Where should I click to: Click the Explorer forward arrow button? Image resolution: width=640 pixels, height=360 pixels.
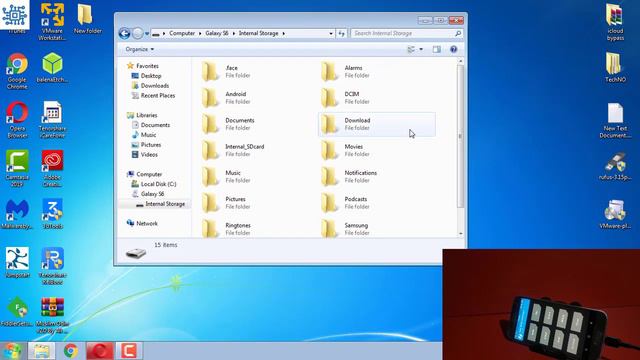pos(138,33)
